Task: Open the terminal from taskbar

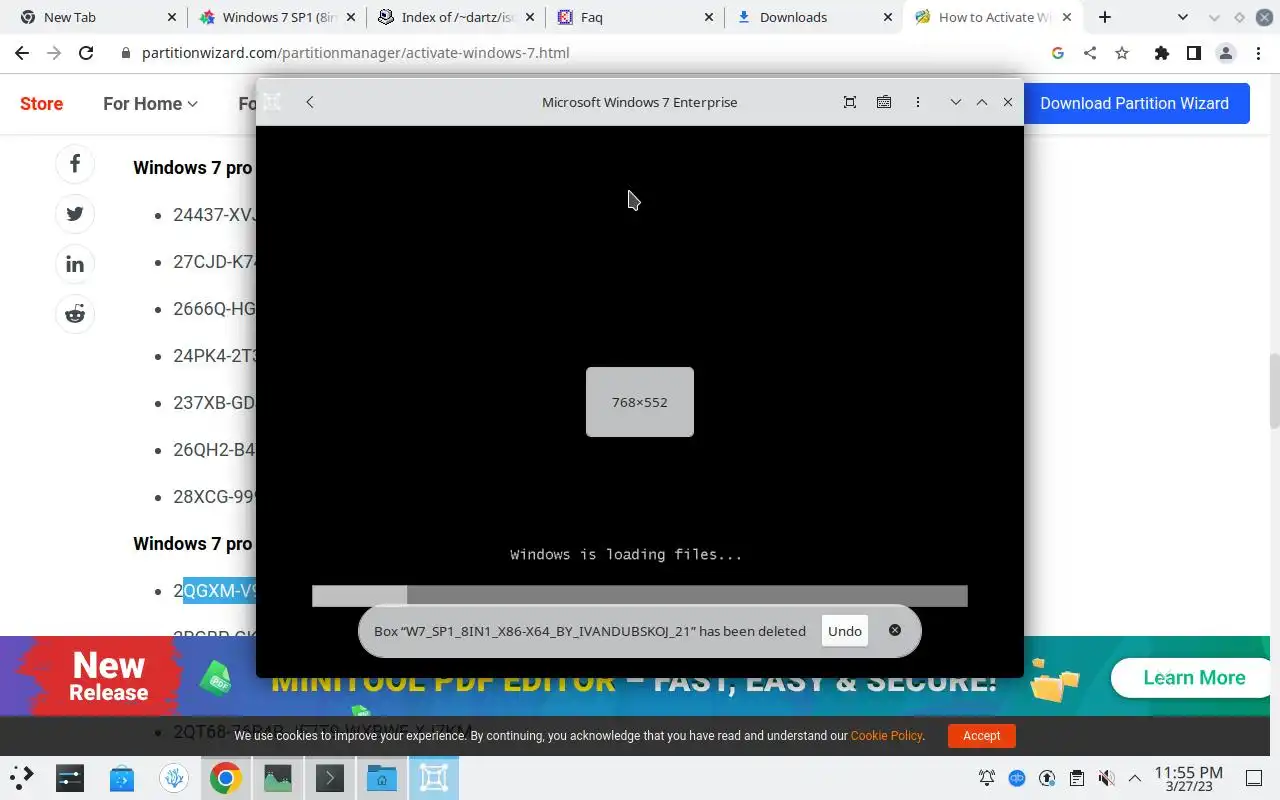Action: pos(330,777)
